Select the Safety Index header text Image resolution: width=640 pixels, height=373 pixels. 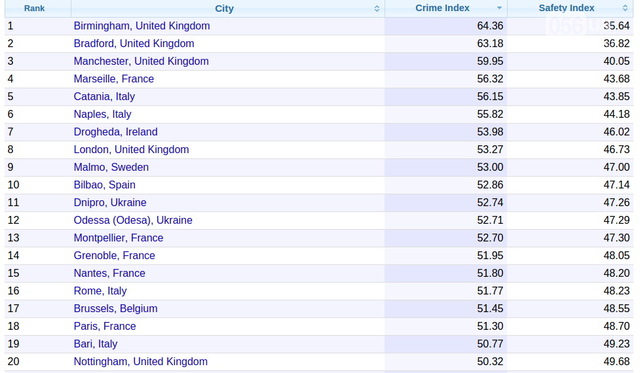point(567,8)
